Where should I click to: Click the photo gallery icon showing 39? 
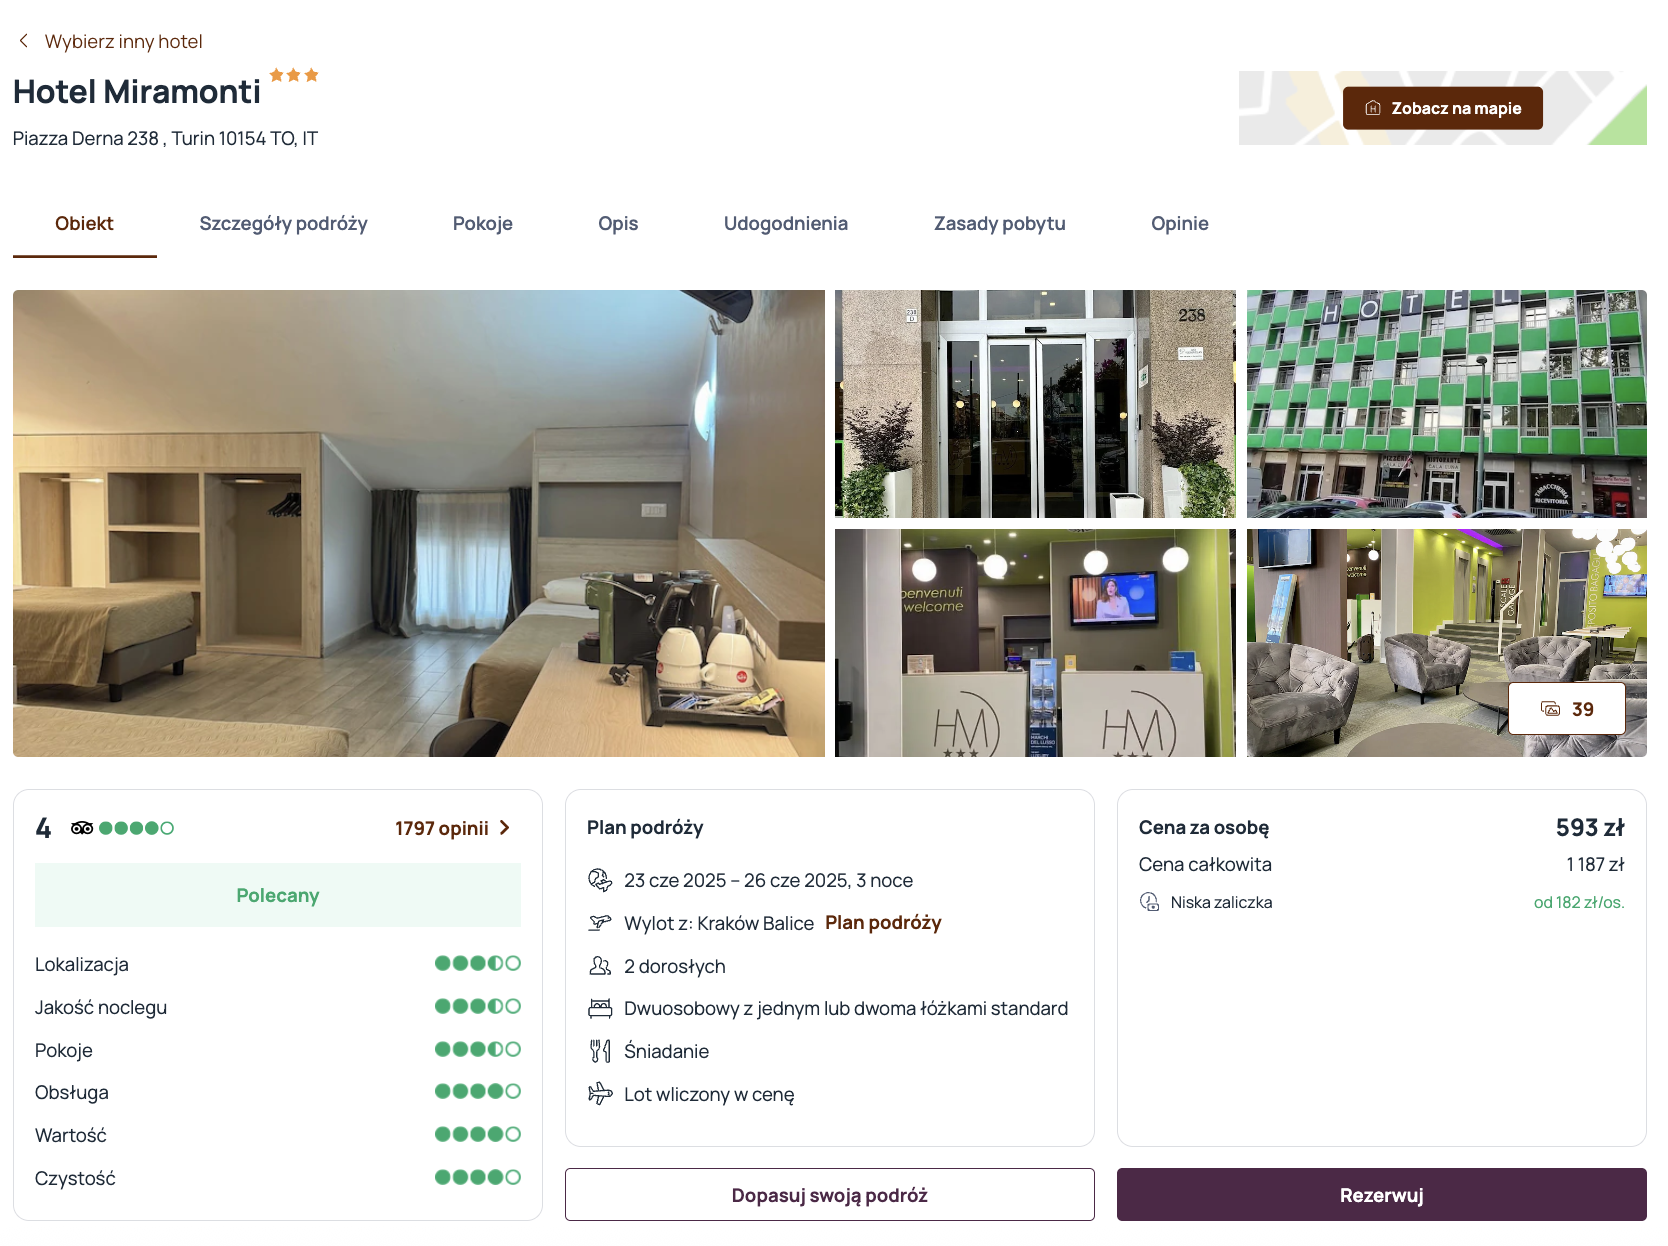coord(1550,709)
